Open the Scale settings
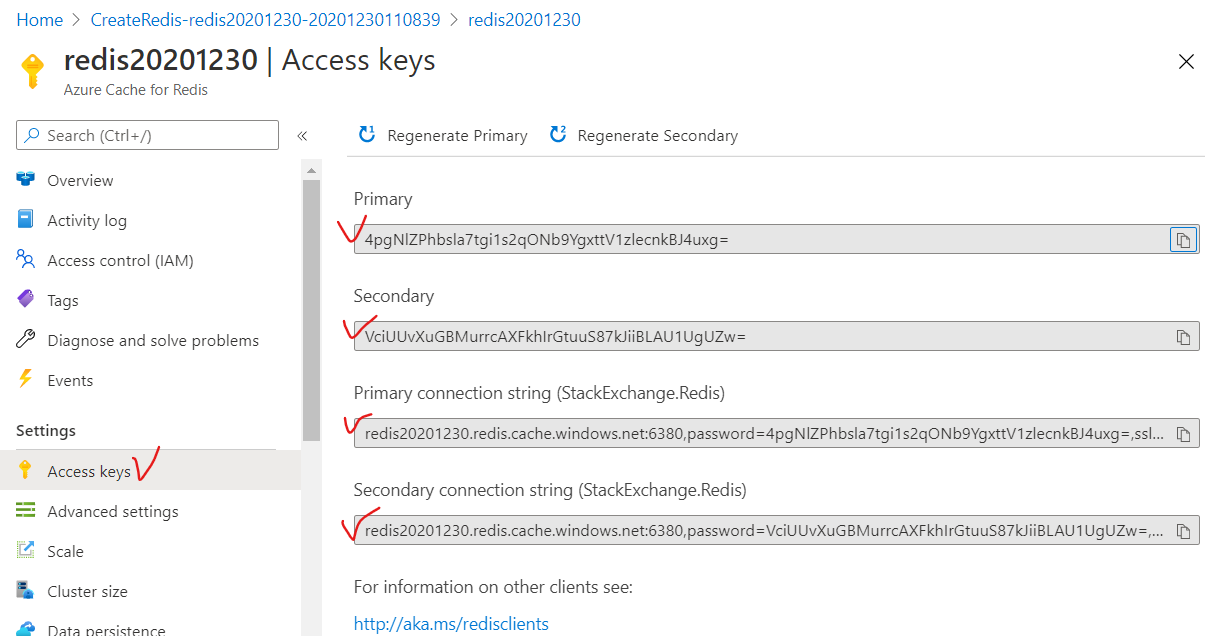The width and height of the screenshot is (1205, 636). 65,551
